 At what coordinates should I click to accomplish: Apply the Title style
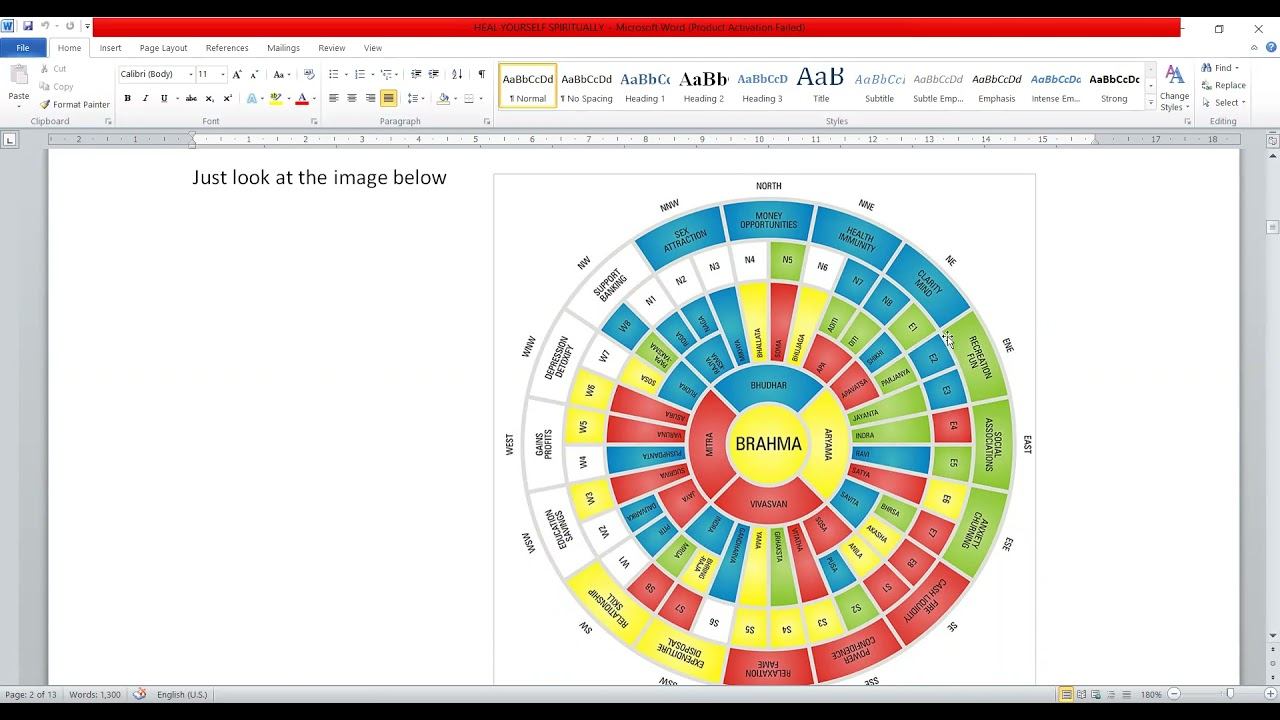pos(821,86)
